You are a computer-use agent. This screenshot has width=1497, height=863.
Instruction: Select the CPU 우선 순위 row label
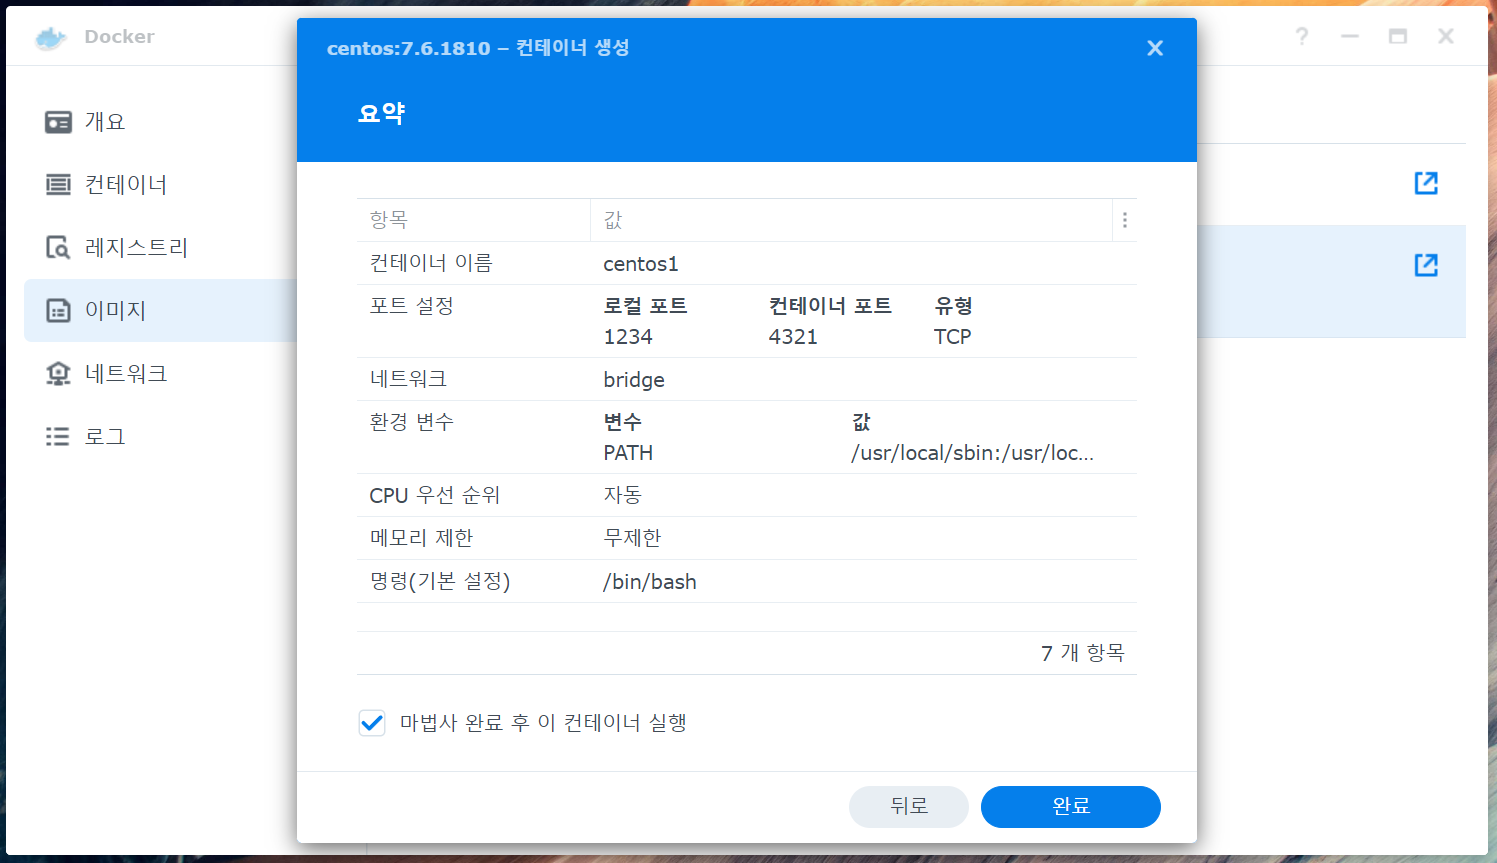coord(434,495)
